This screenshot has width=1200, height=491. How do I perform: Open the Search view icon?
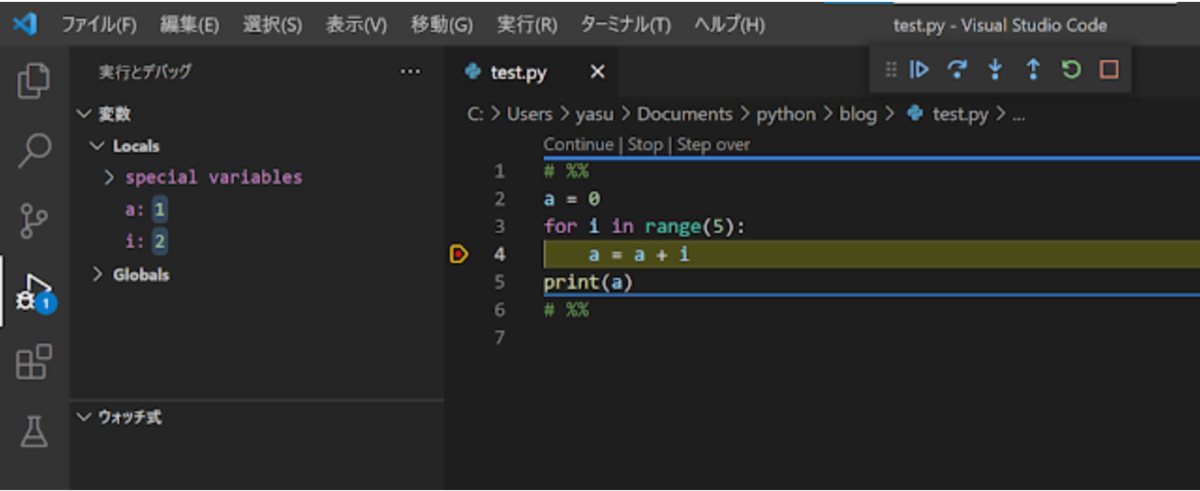34,150
